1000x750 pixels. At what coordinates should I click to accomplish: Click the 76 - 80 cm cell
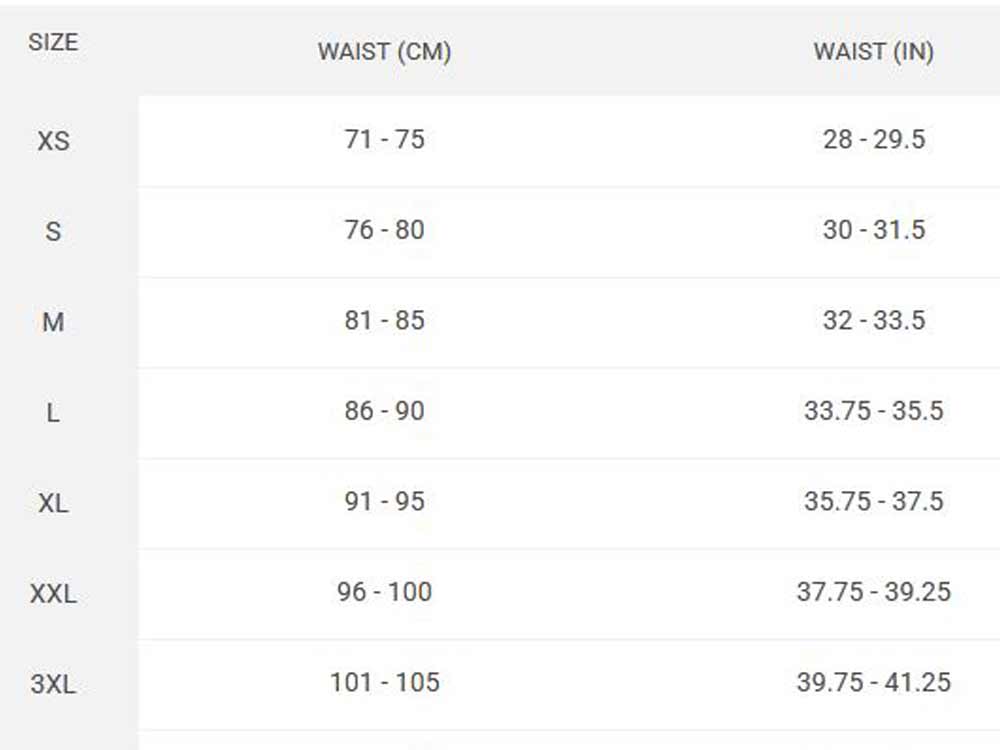[x=384, y=230]
